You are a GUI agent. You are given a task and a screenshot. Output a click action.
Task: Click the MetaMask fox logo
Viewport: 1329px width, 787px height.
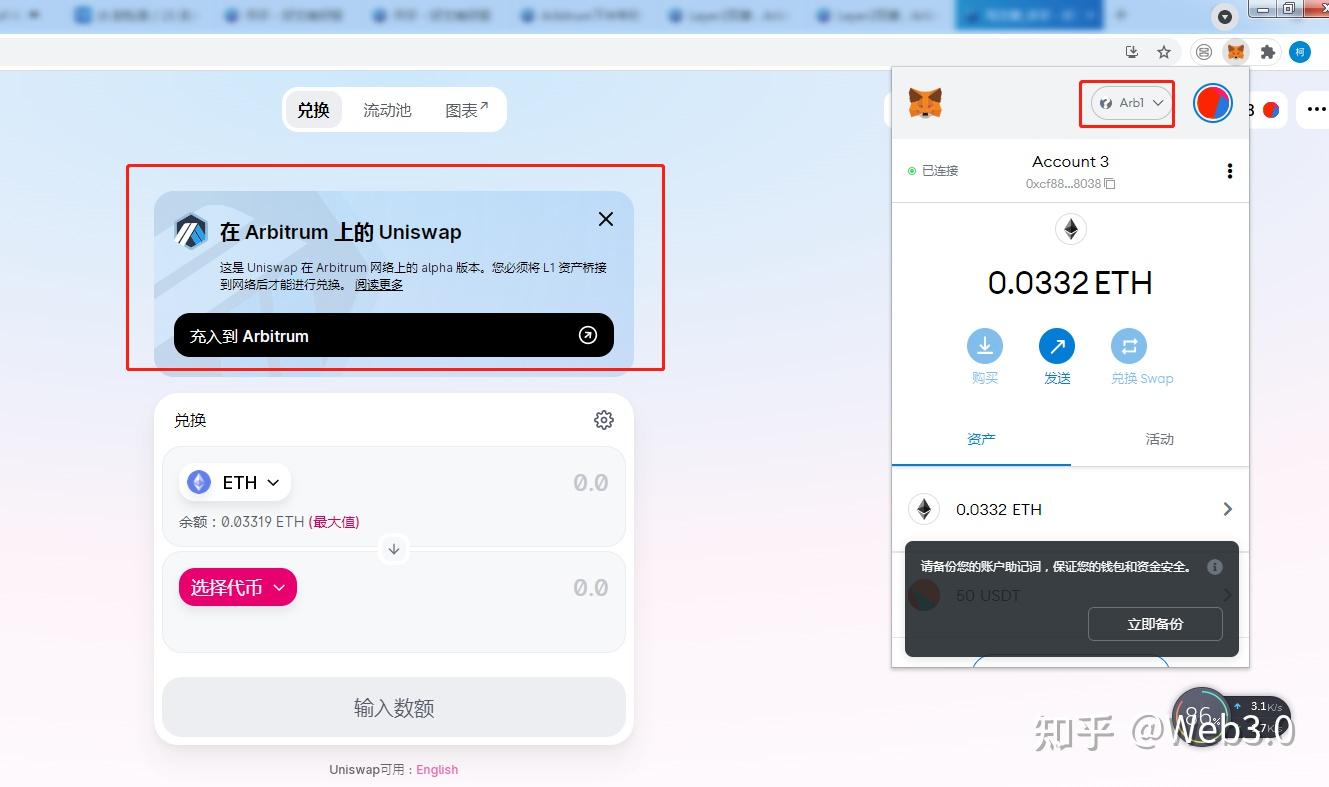coord(925,102)
